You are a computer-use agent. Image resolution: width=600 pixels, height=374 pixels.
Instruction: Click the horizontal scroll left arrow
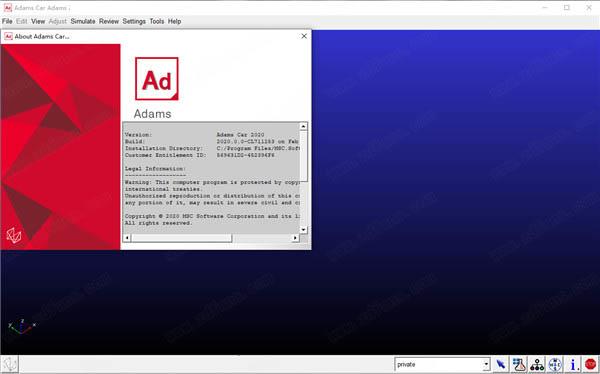tap(127, 238)
